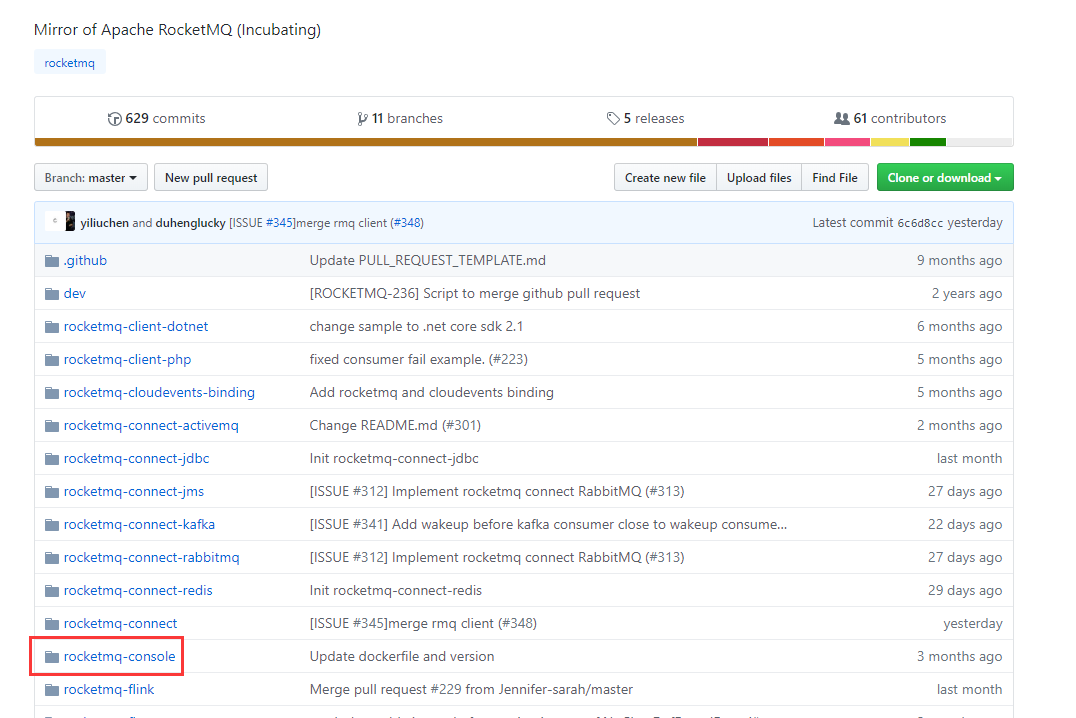
Task: Click the contributors people icon
Action: coord(841,119)
